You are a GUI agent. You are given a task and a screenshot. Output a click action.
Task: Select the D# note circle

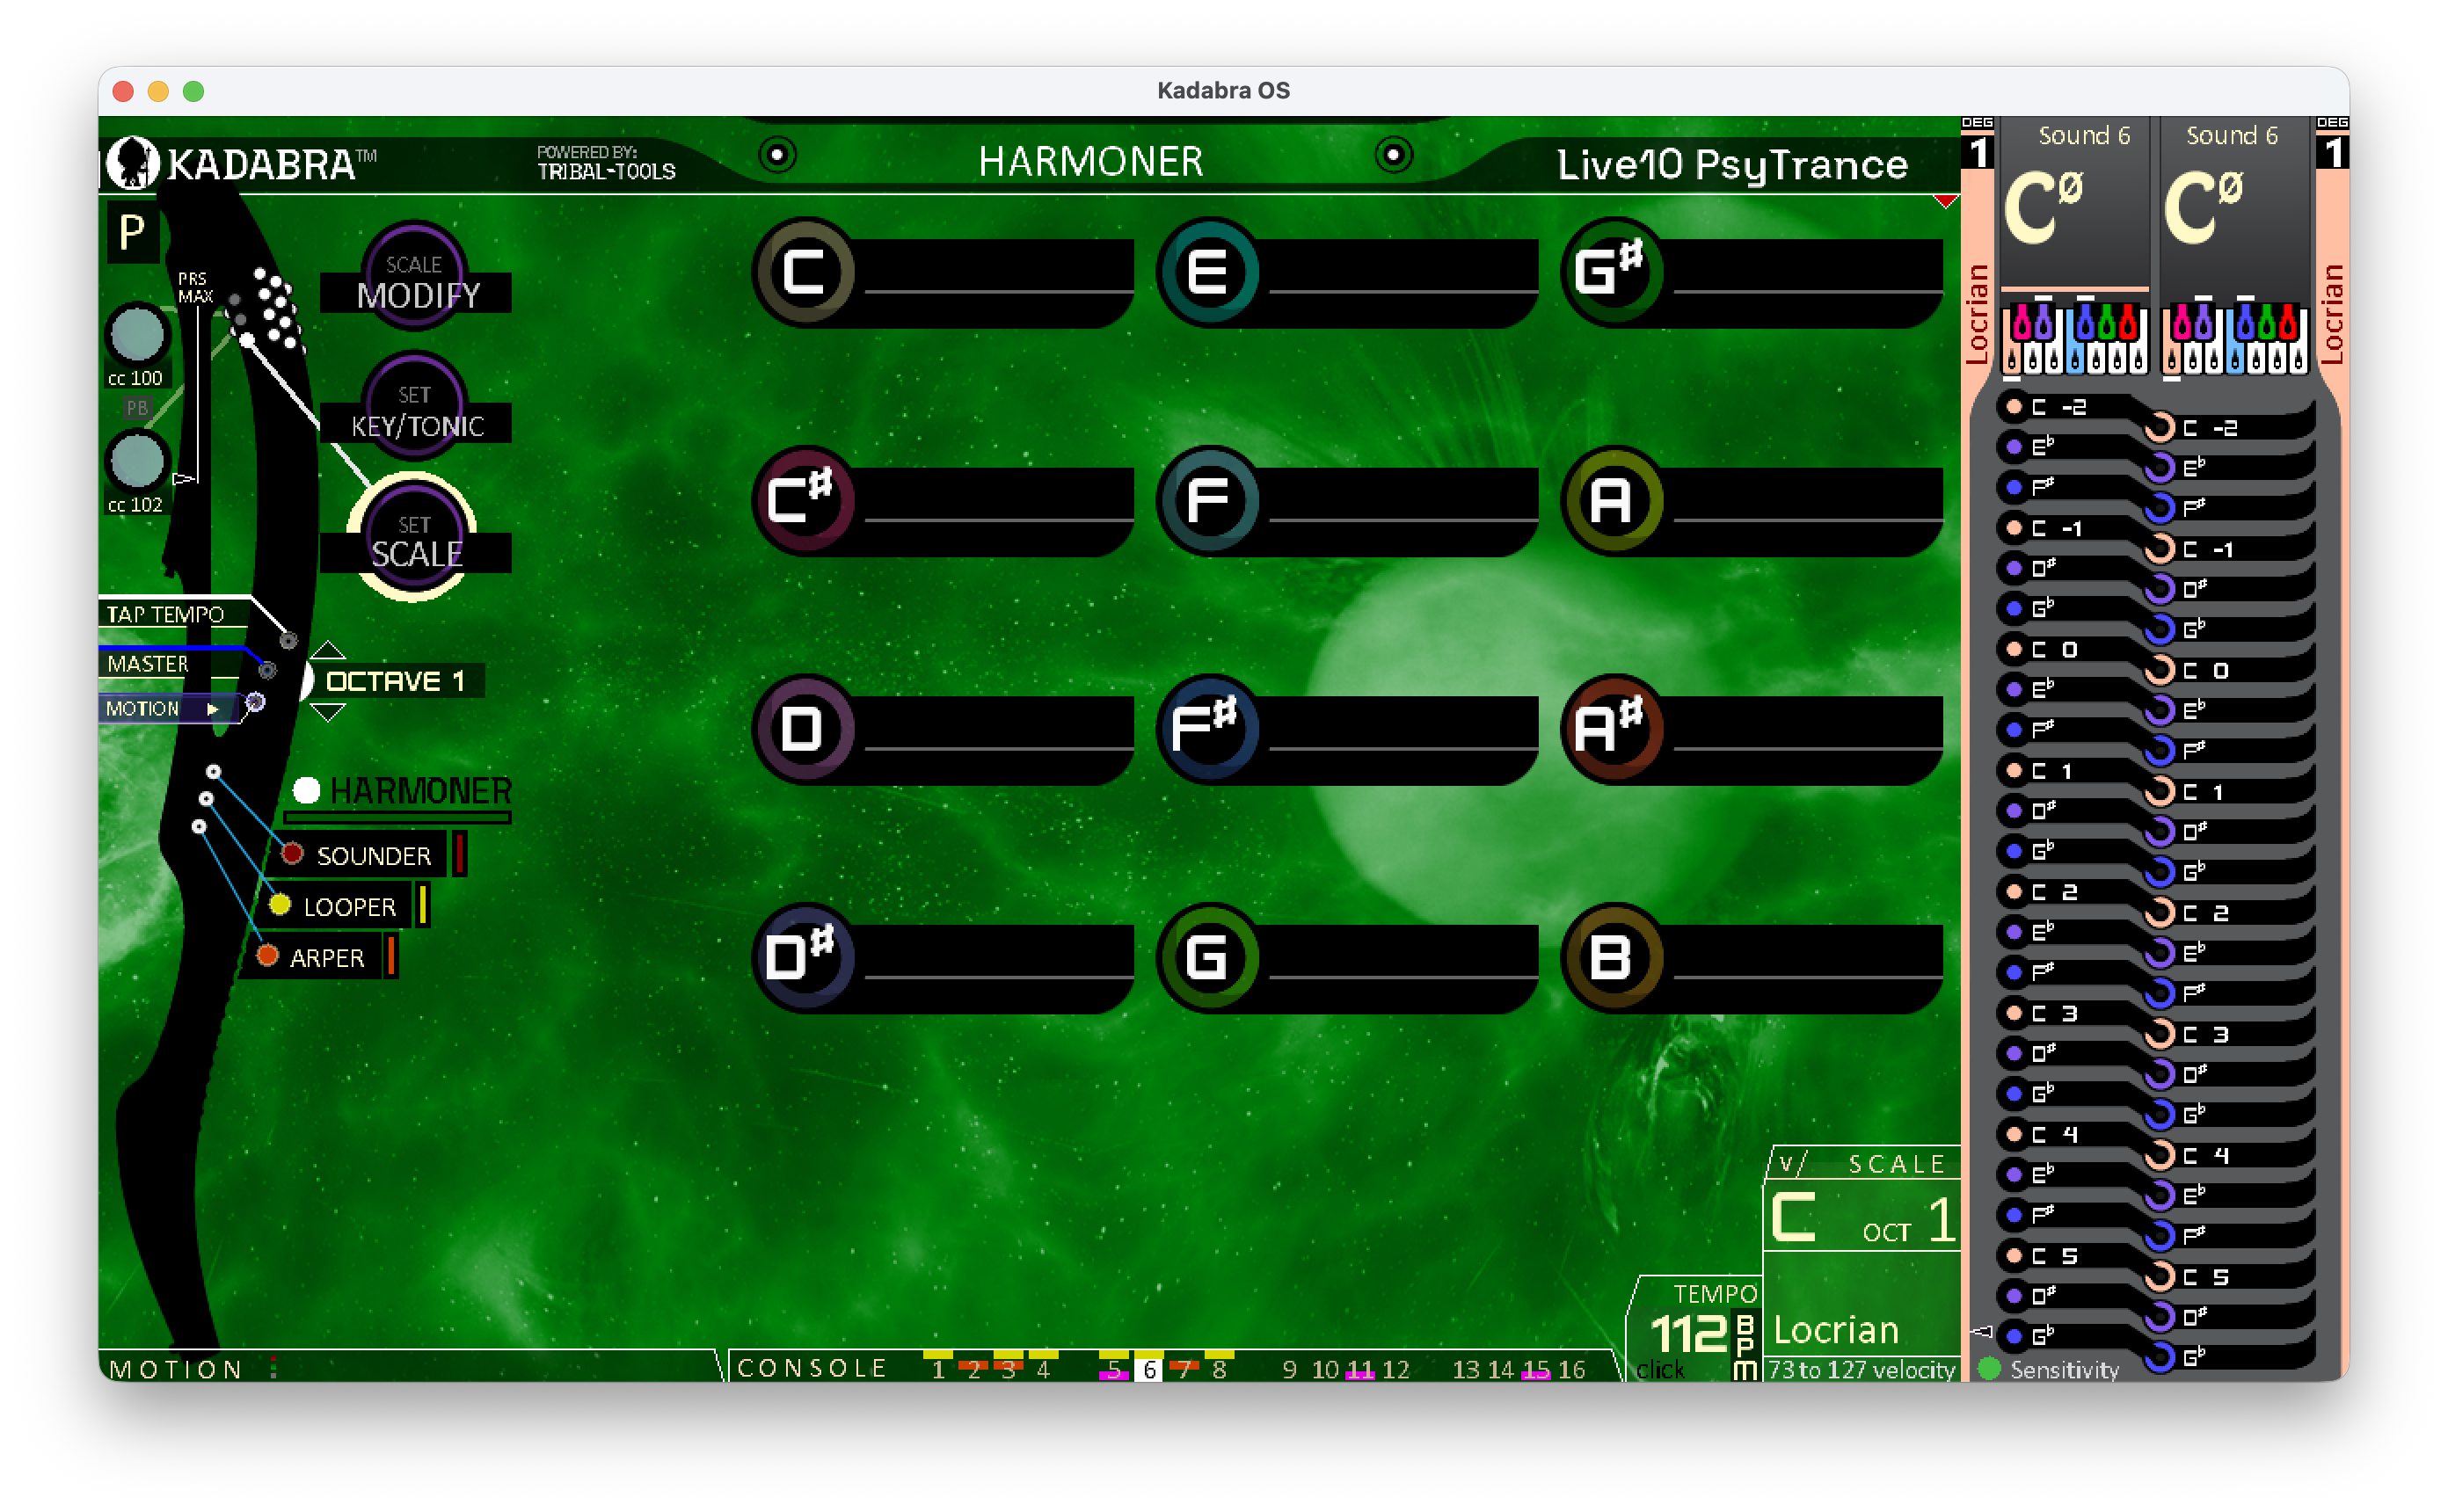(803, 956)
